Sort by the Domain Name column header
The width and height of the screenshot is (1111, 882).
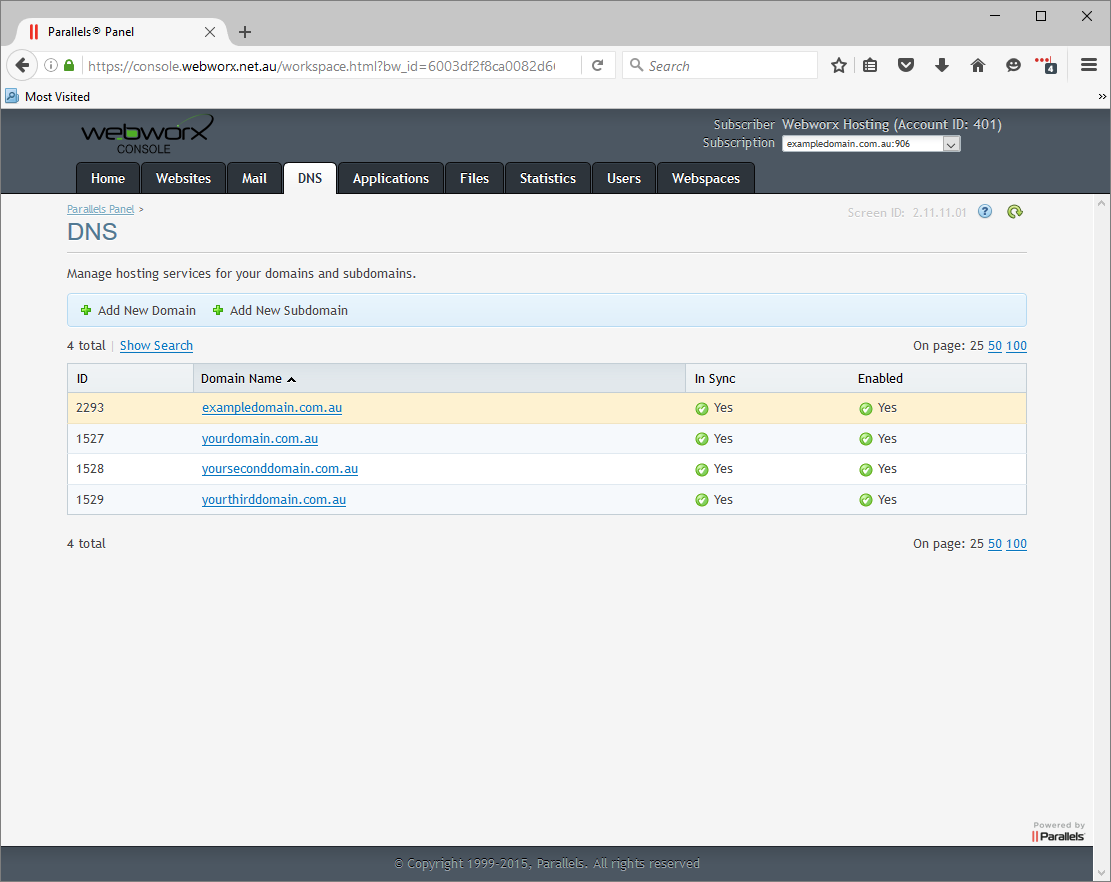(241, 379)
